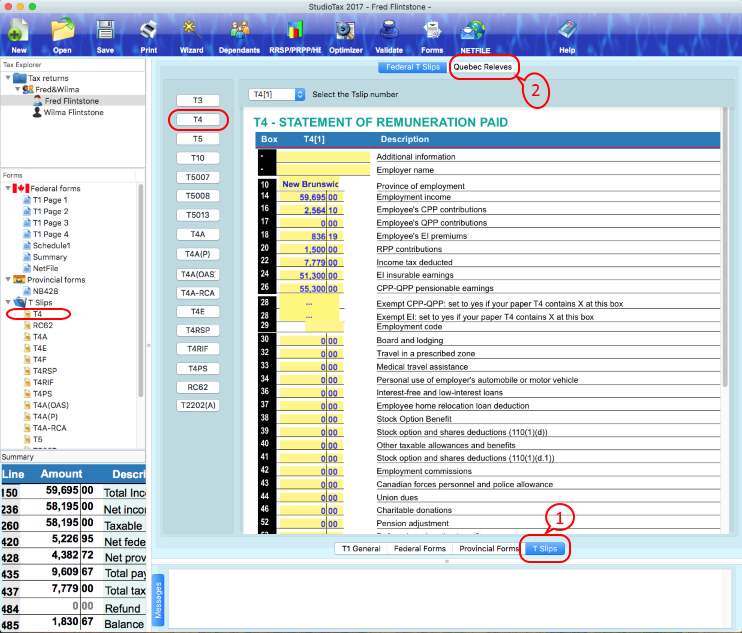Switch to the Quebec Releves tab
Viewport: 742px width, 633px height.
(x=483, y=67)
